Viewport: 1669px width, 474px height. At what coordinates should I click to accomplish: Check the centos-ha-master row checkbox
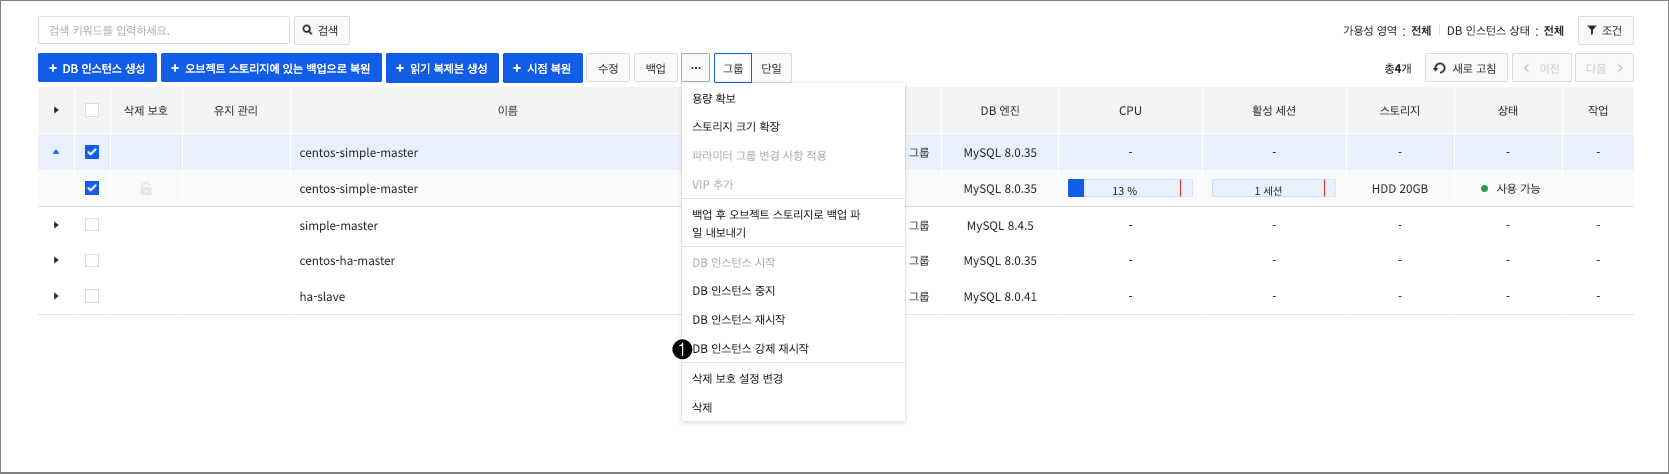[92, 260]
